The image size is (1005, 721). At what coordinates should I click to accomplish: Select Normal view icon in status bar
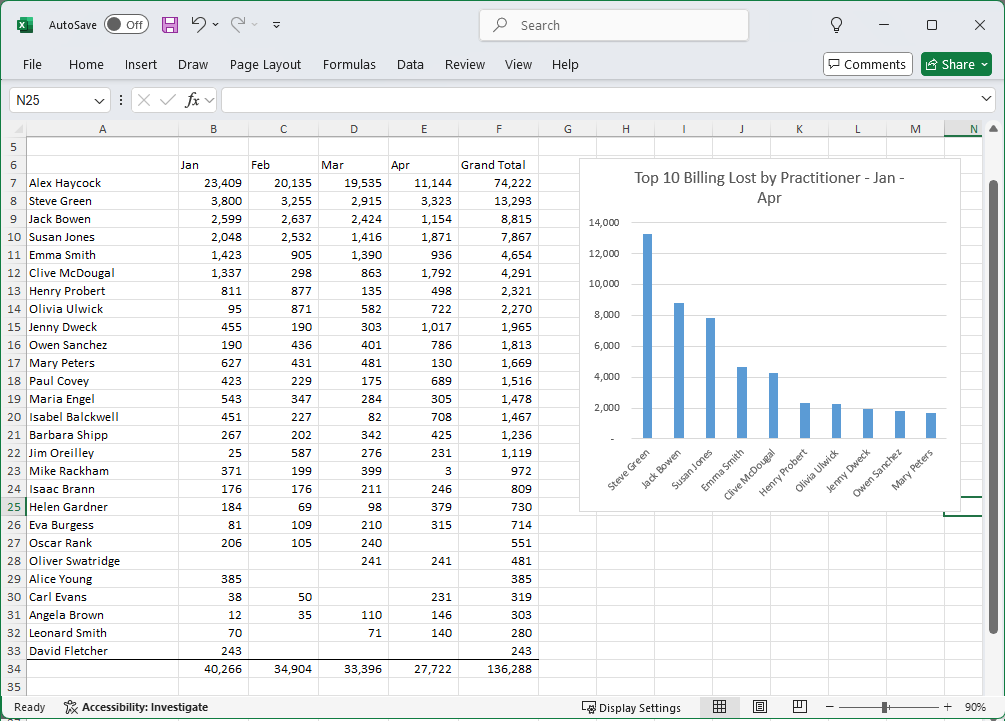tap(719, 707)
